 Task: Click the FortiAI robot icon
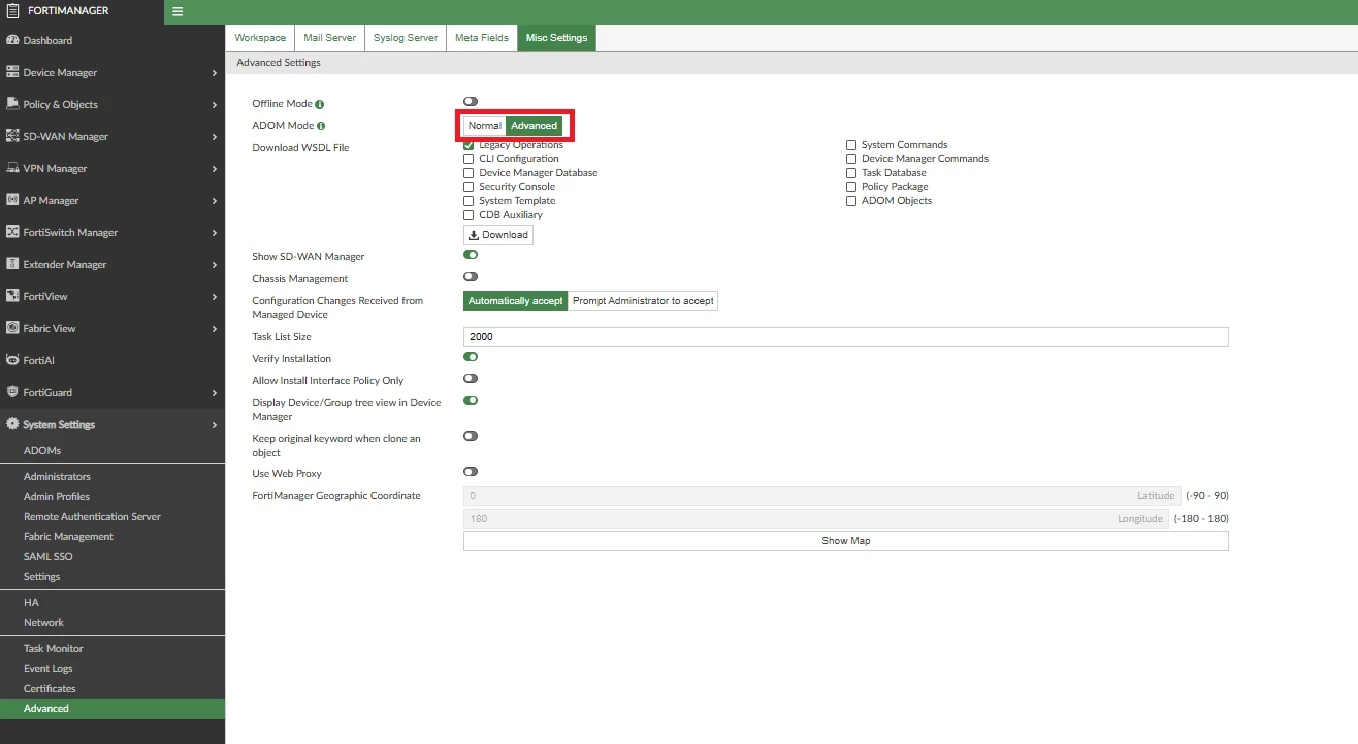tap(12, 360)
